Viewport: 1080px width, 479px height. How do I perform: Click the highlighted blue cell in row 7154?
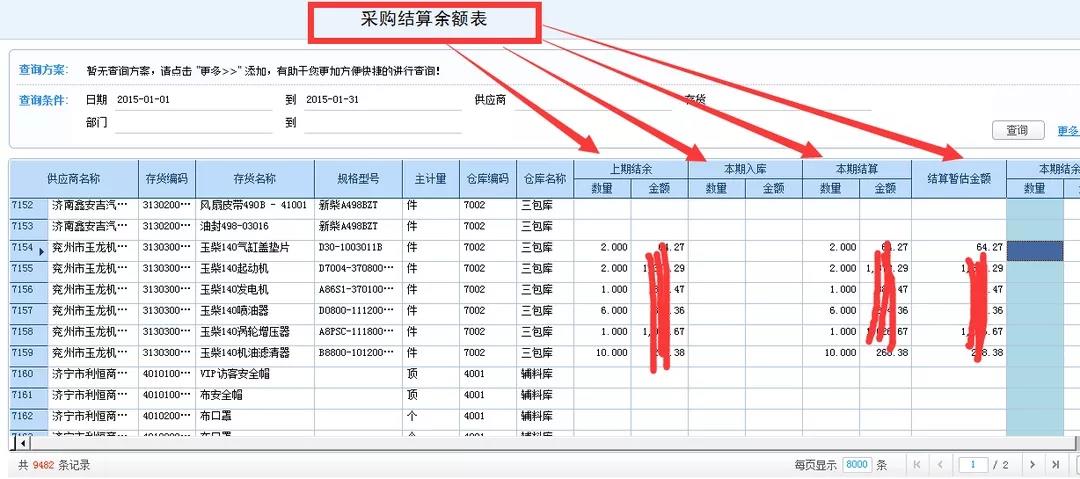coord(1035,250)
